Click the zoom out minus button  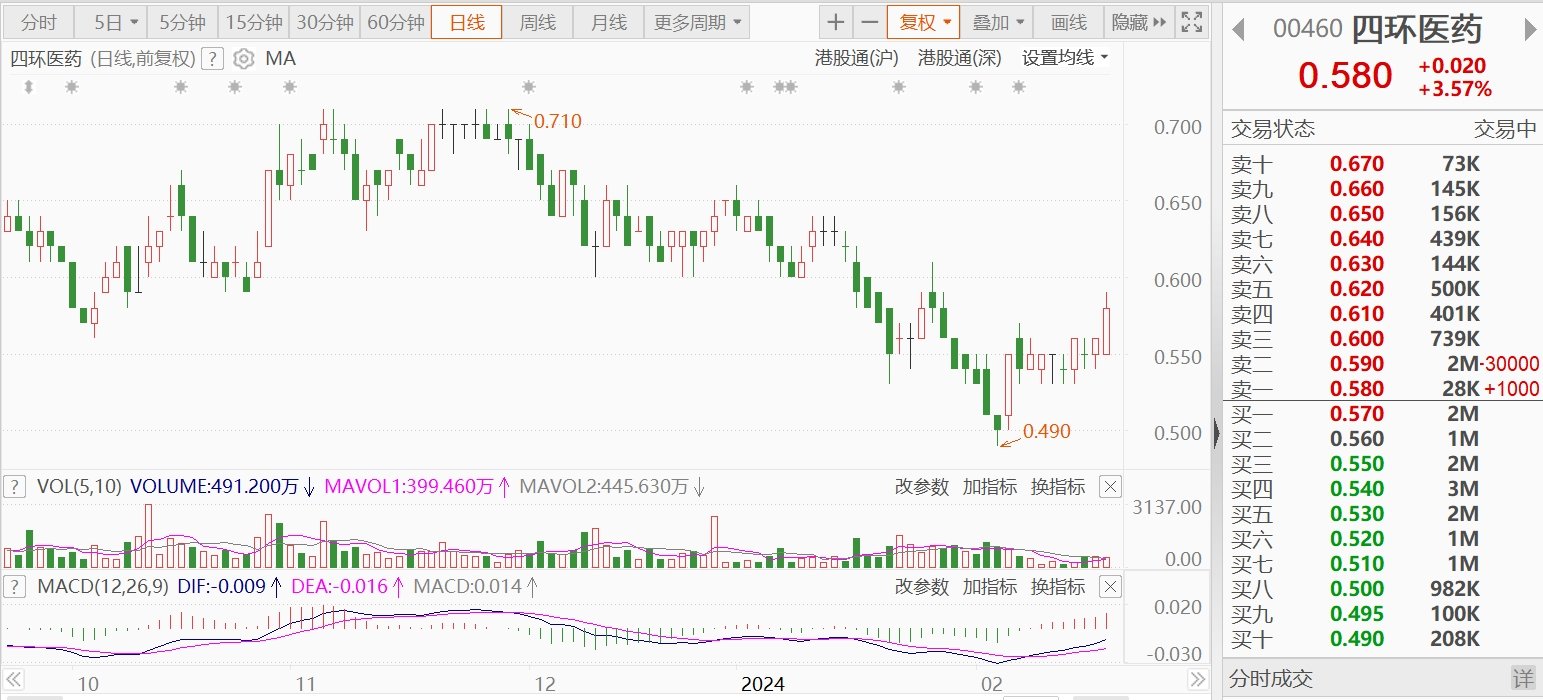coord(870,22)
